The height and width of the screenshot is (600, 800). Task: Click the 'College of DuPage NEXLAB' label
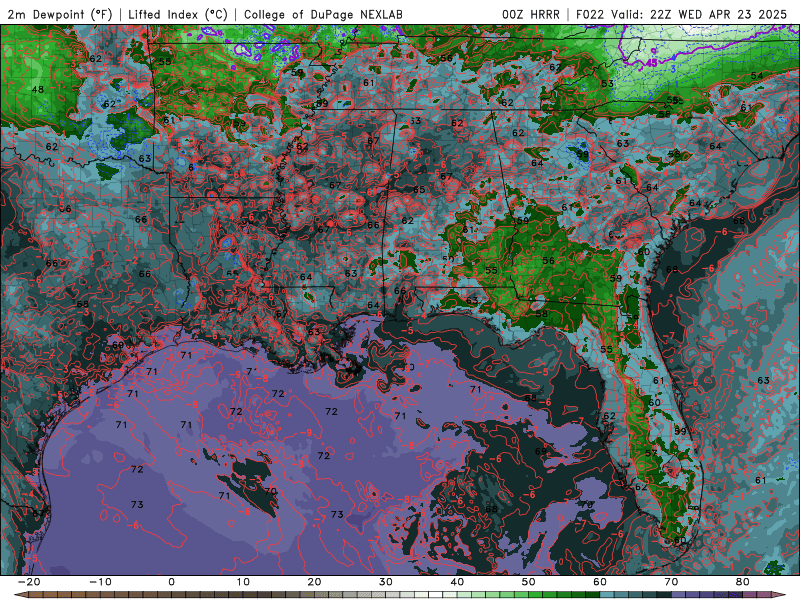(x=323, y=15)
